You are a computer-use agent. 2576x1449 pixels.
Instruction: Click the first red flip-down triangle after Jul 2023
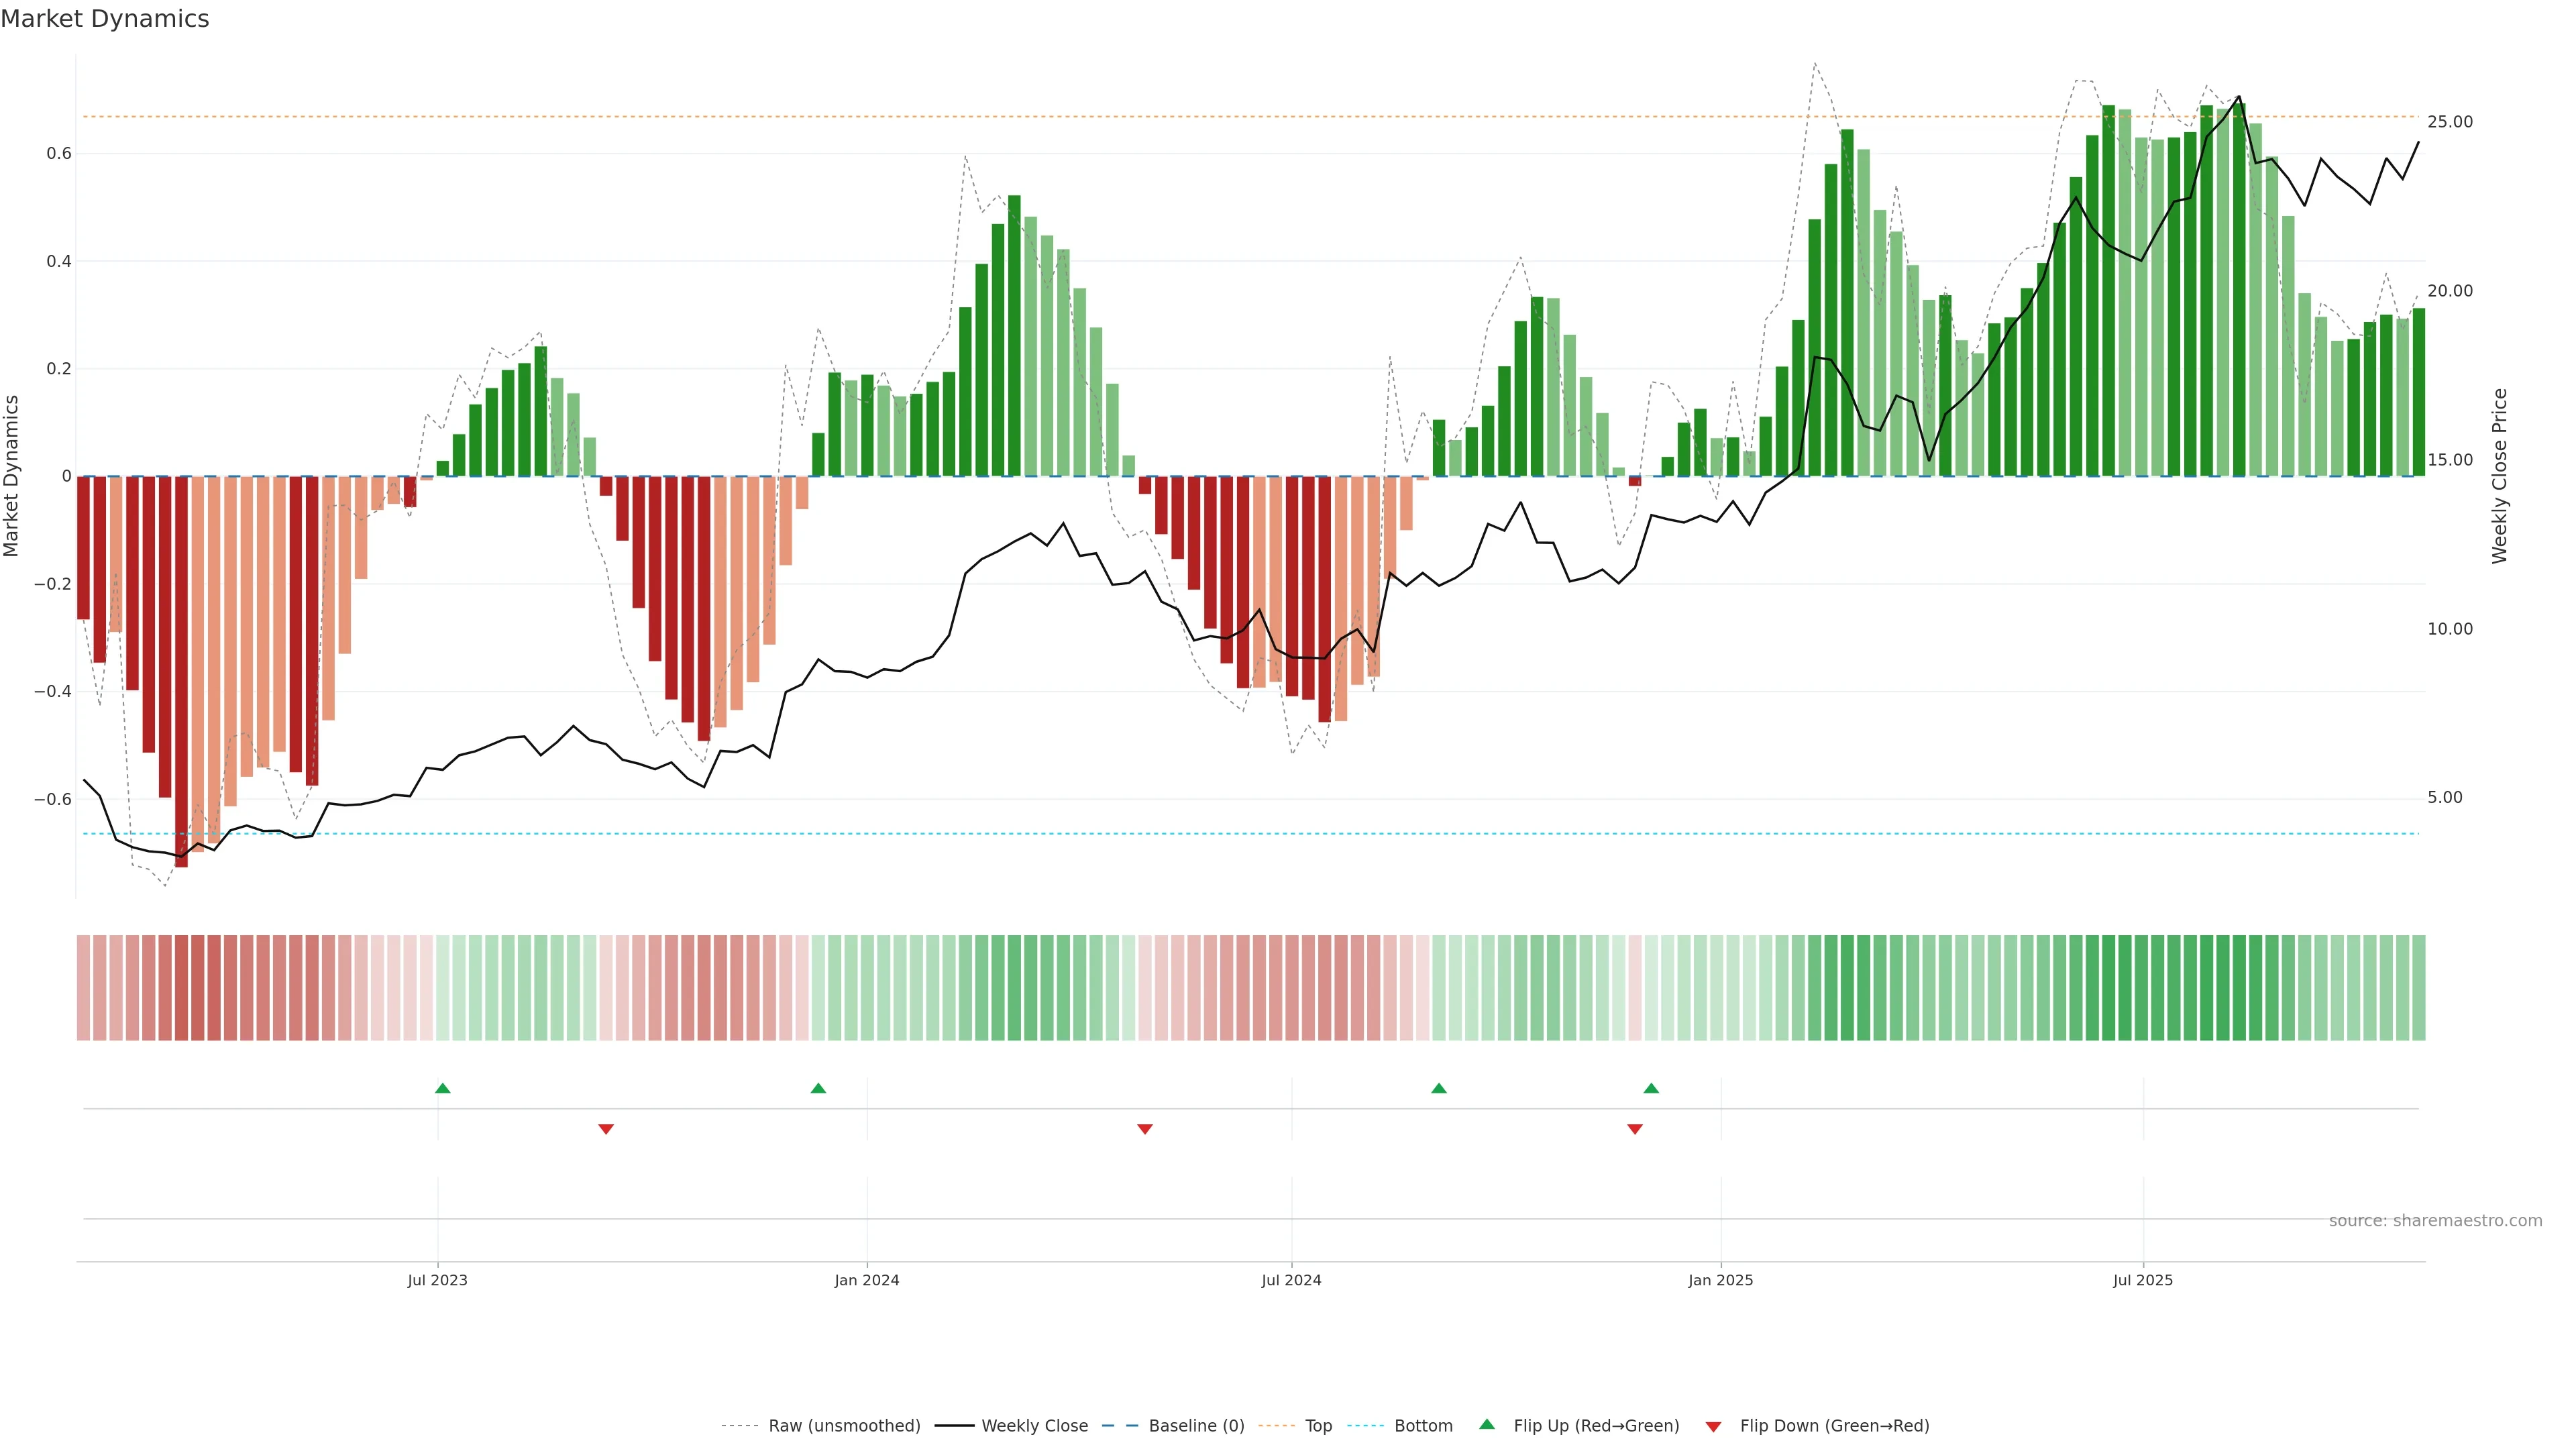(606, 1129)
